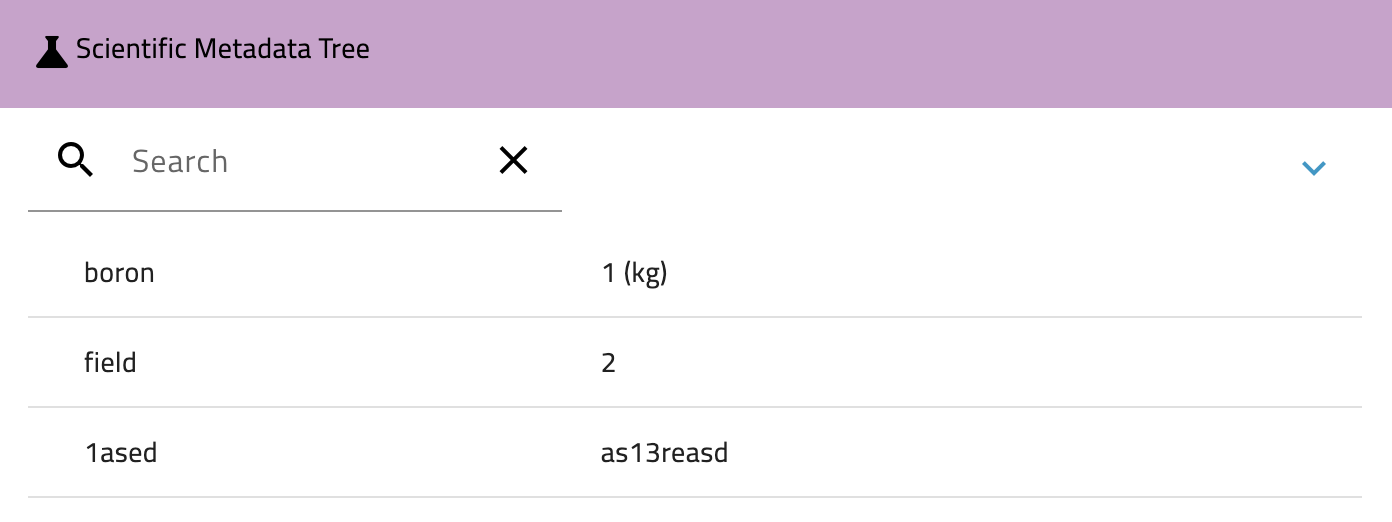The image size is (1392, 522).
Task: Focus the Search input field
Action: click(x=300, y=162)
